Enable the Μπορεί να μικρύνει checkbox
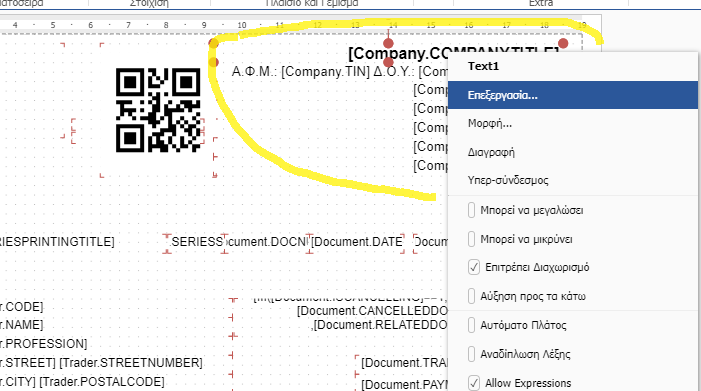Screen dimensions: 701x391 (471, 239)
